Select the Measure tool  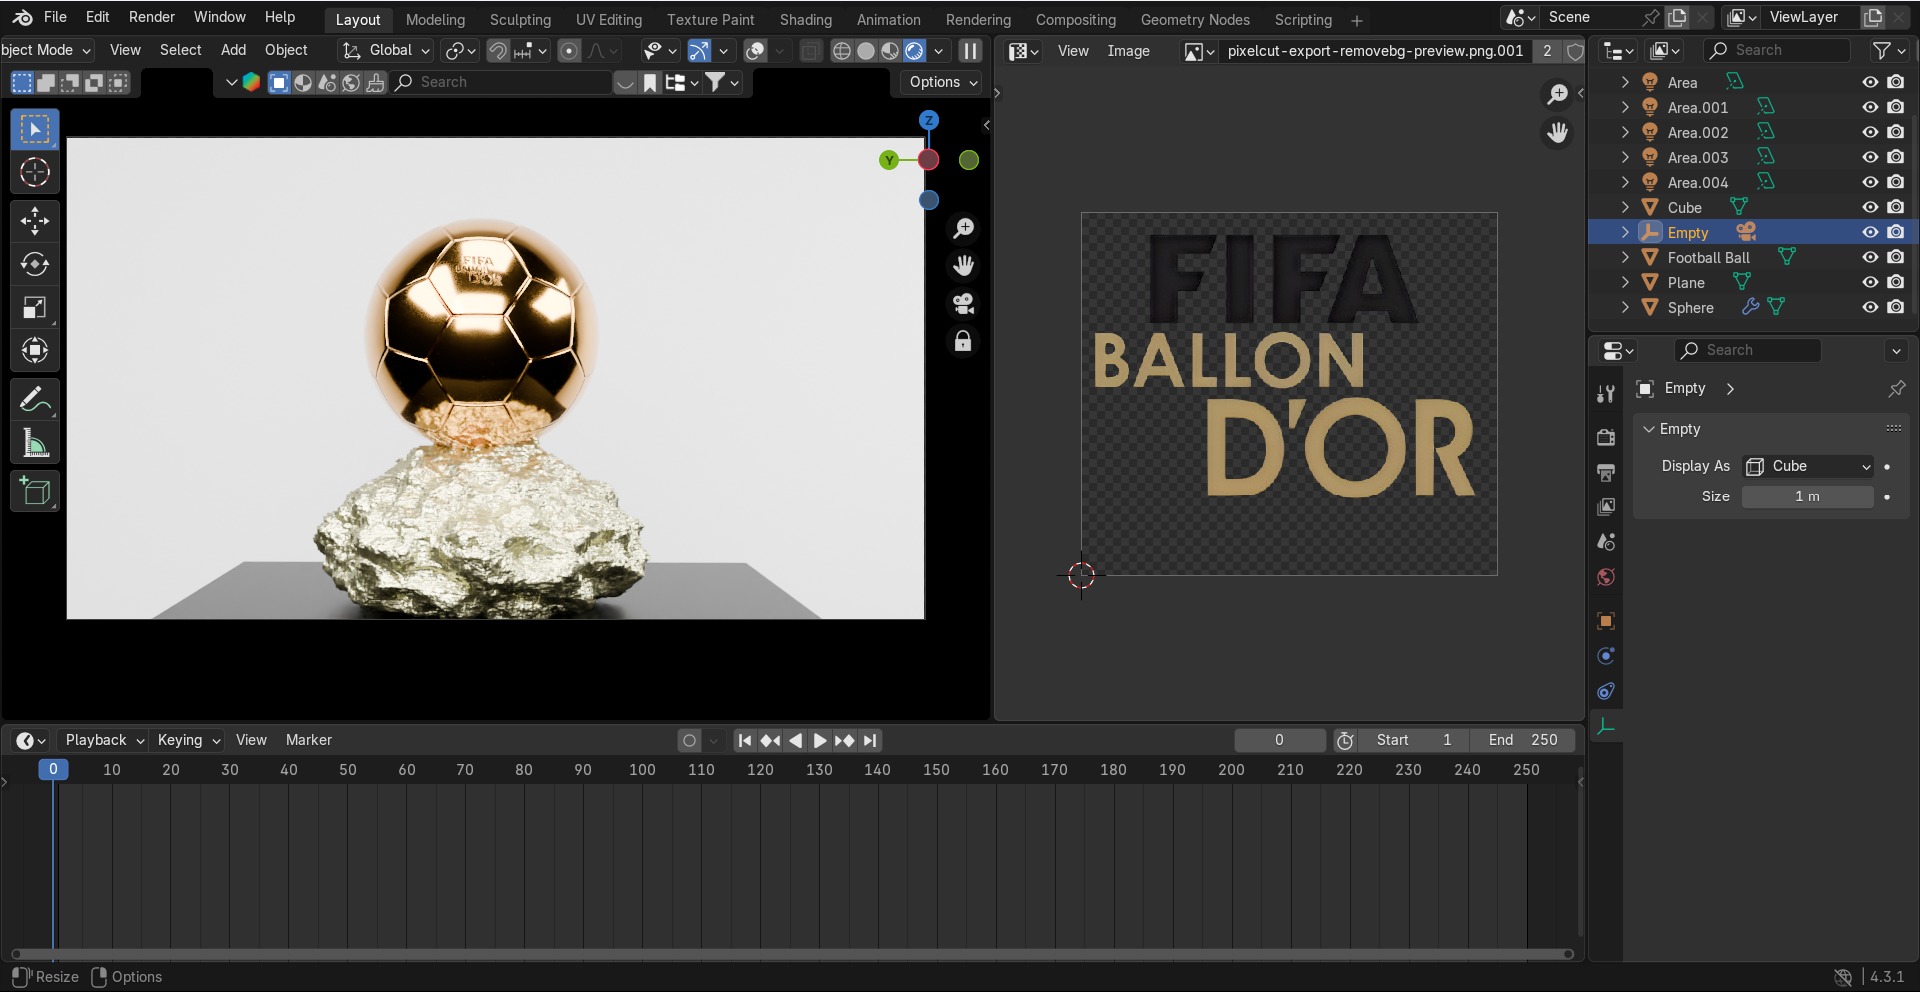[35, 443]
